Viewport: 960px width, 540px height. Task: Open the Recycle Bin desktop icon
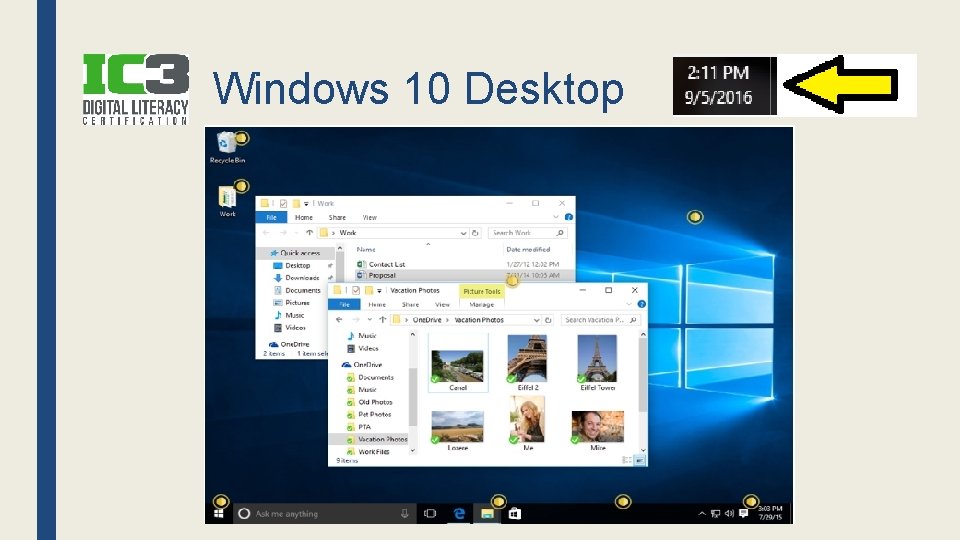point(227,147)
